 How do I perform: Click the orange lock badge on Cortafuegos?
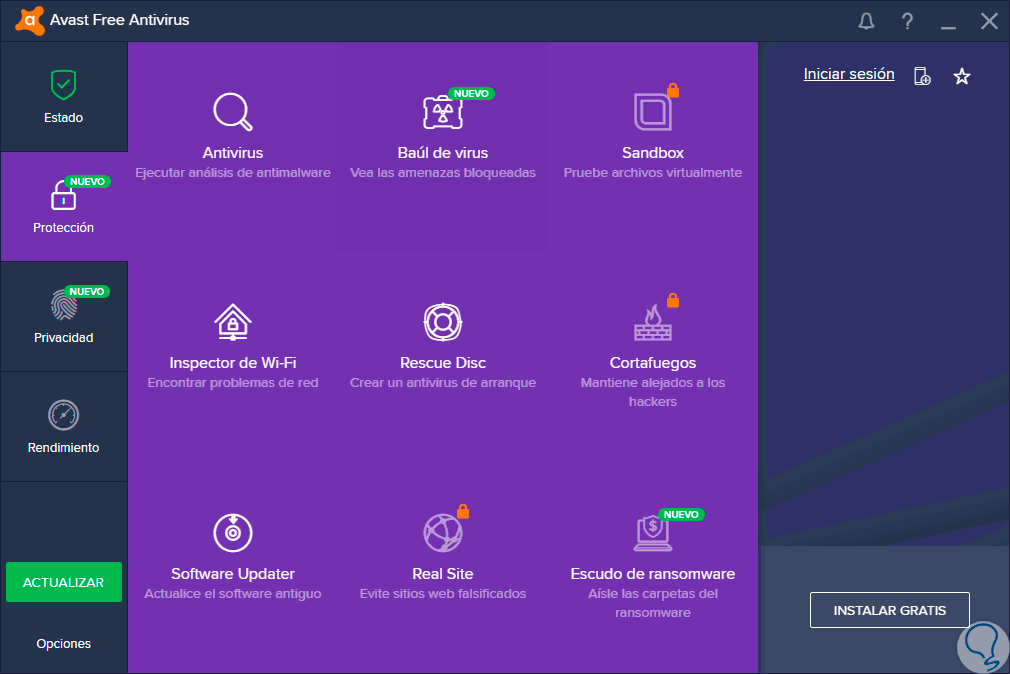pyautogui.click(x=673, y=300)
